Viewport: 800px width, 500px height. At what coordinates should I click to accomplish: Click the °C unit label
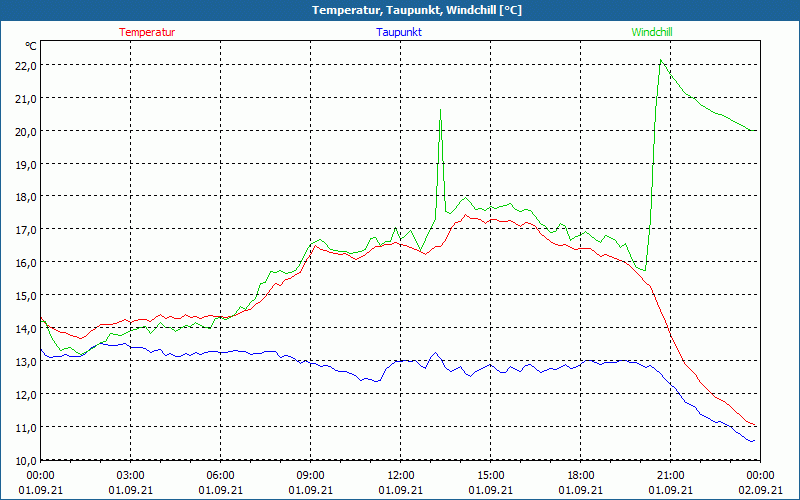(31, 46)
